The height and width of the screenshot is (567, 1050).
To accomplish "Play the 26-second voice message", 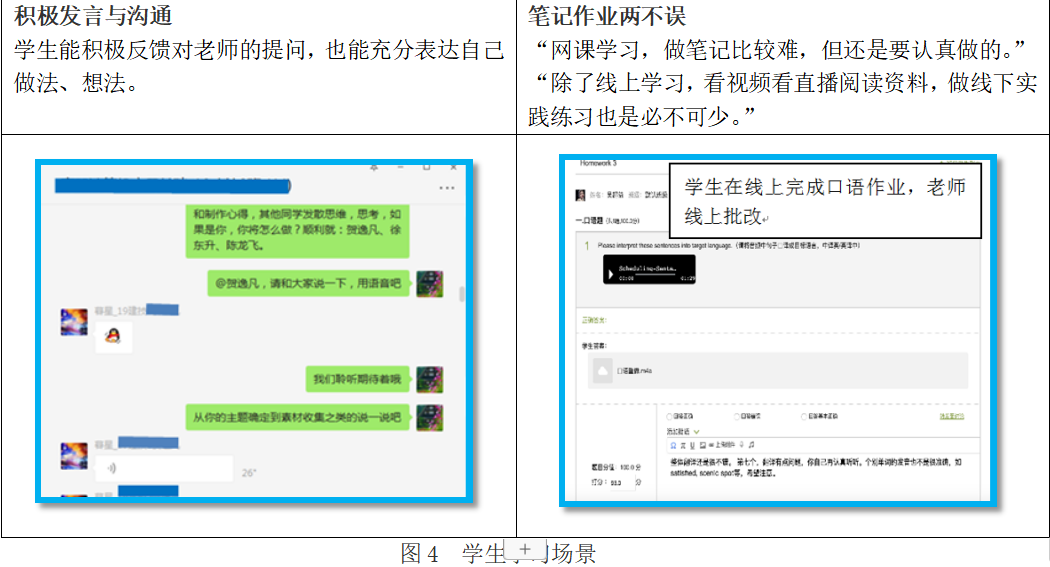I will click(x=165, y=467).
